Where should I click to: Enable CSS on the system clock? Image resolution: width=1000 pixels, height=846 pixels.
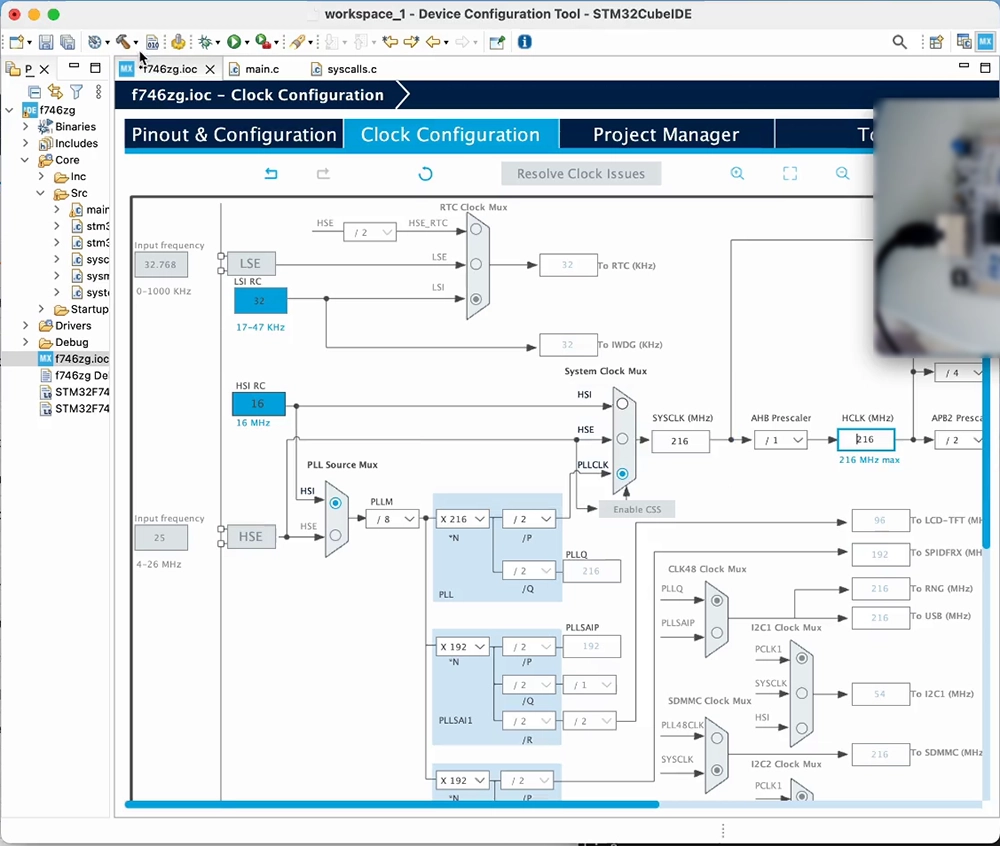click(637, 509)
